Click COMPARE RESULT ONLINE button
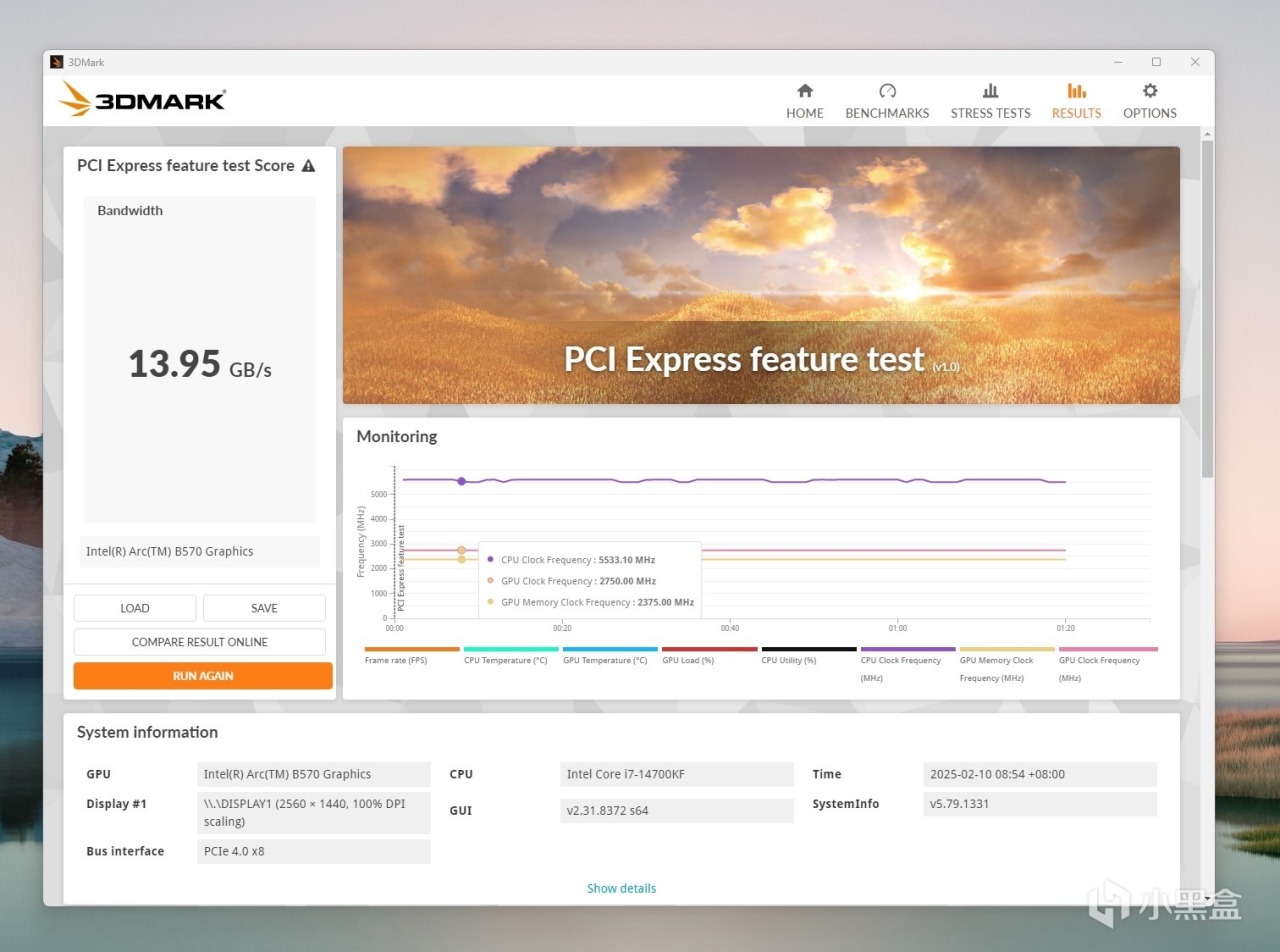The image size is (1280, 952). coord(200,642)
